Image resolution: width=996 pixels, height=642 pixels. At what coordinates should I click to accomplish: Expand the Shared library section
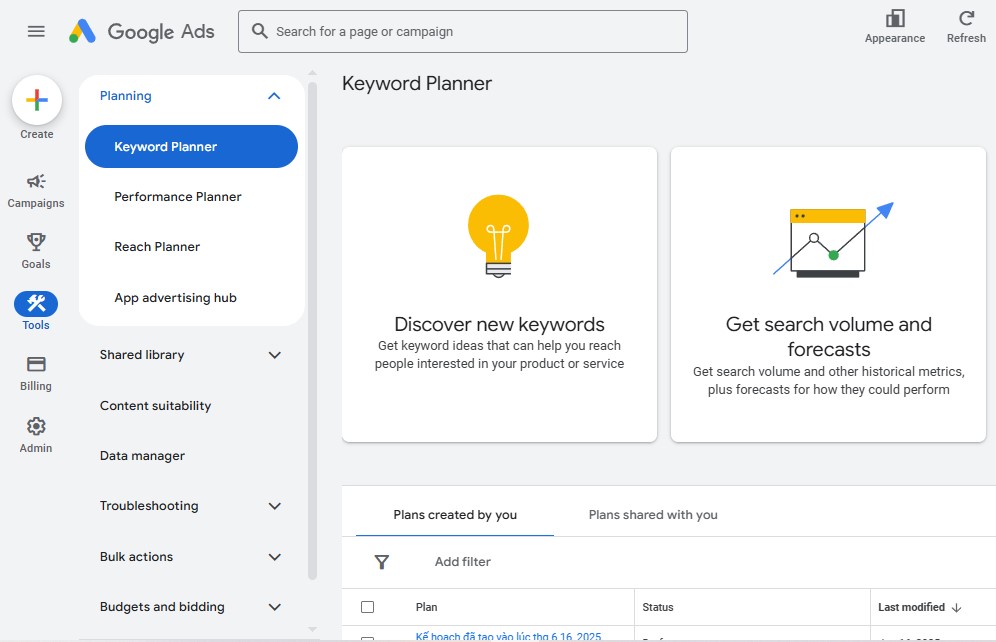pos(274,355)
